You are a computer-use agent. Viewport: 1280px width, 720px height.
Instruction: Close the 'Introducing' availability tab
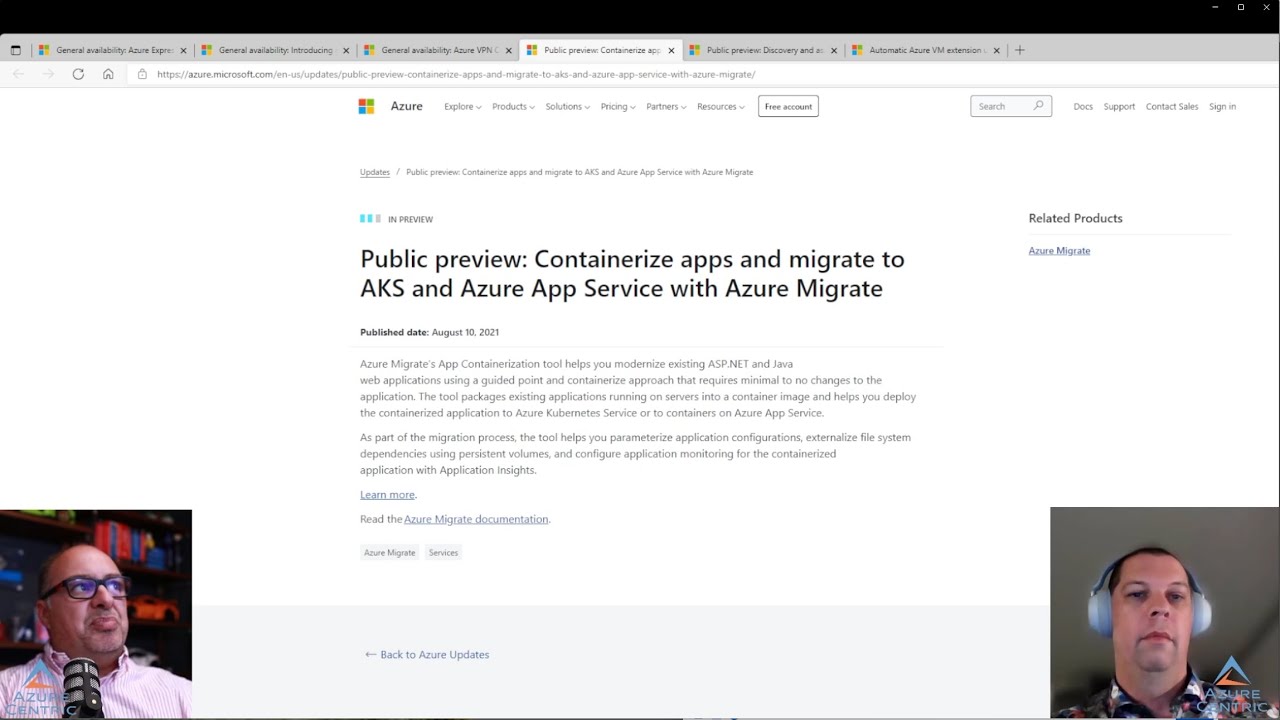click(346, 50)
